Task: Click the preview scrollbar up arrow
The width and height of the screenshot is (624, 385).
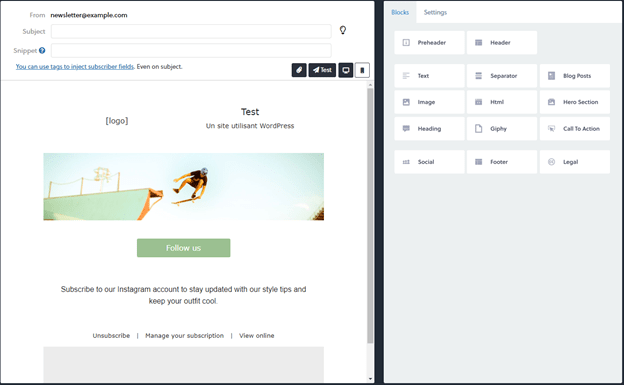Action: [370, 85]
